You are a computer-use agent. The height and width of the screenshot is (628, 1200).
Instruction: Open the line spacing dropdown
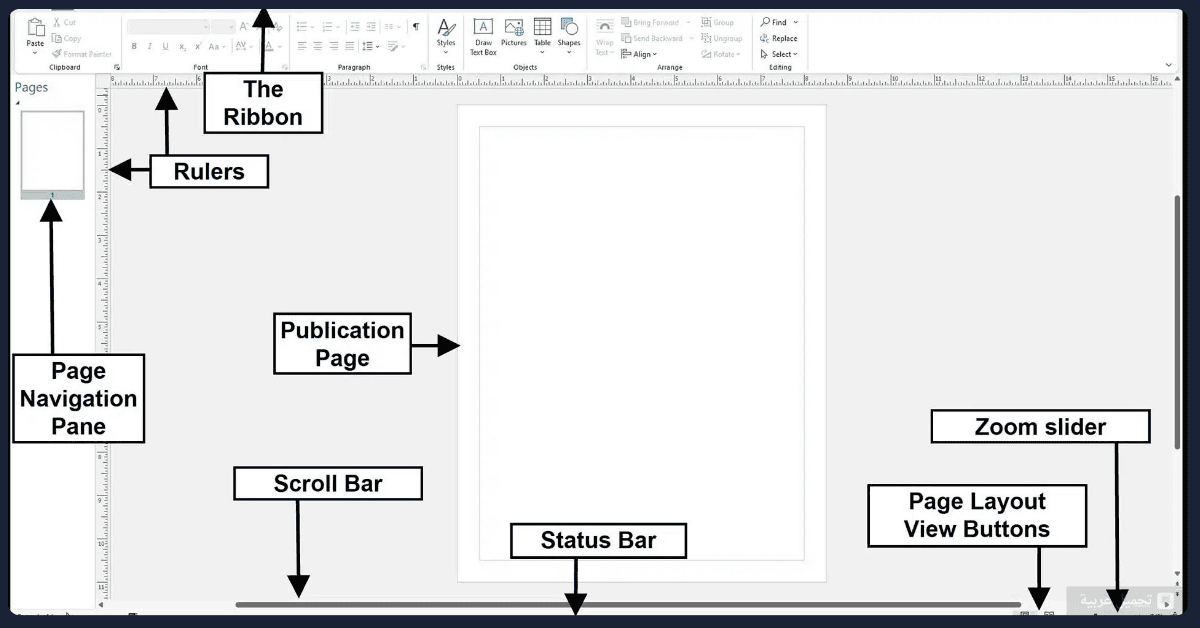tap(370, 46)
